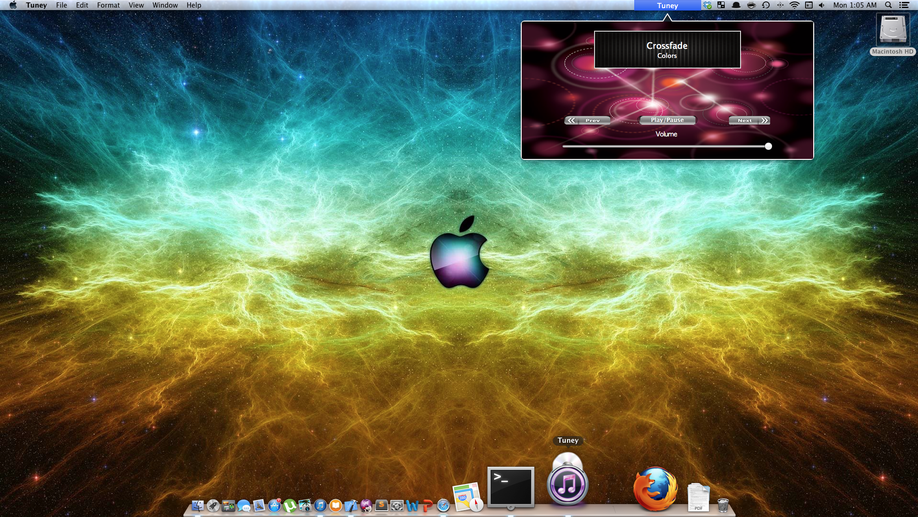Click the Tuney menu bar status item
Viewport: 918px width, 517px height.
[667, 5]
